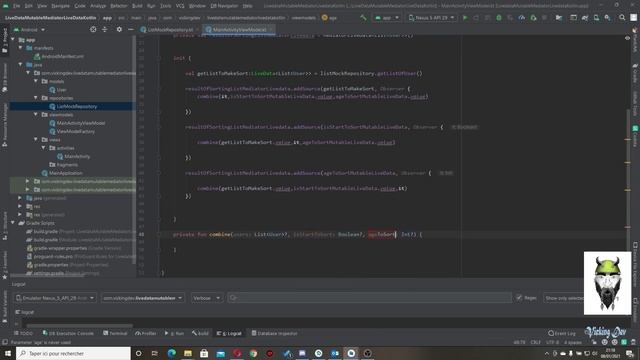The height and width of the screenshot is (360, 640).
Task: Open the Refactor menu
Action: tap(119, 6)
